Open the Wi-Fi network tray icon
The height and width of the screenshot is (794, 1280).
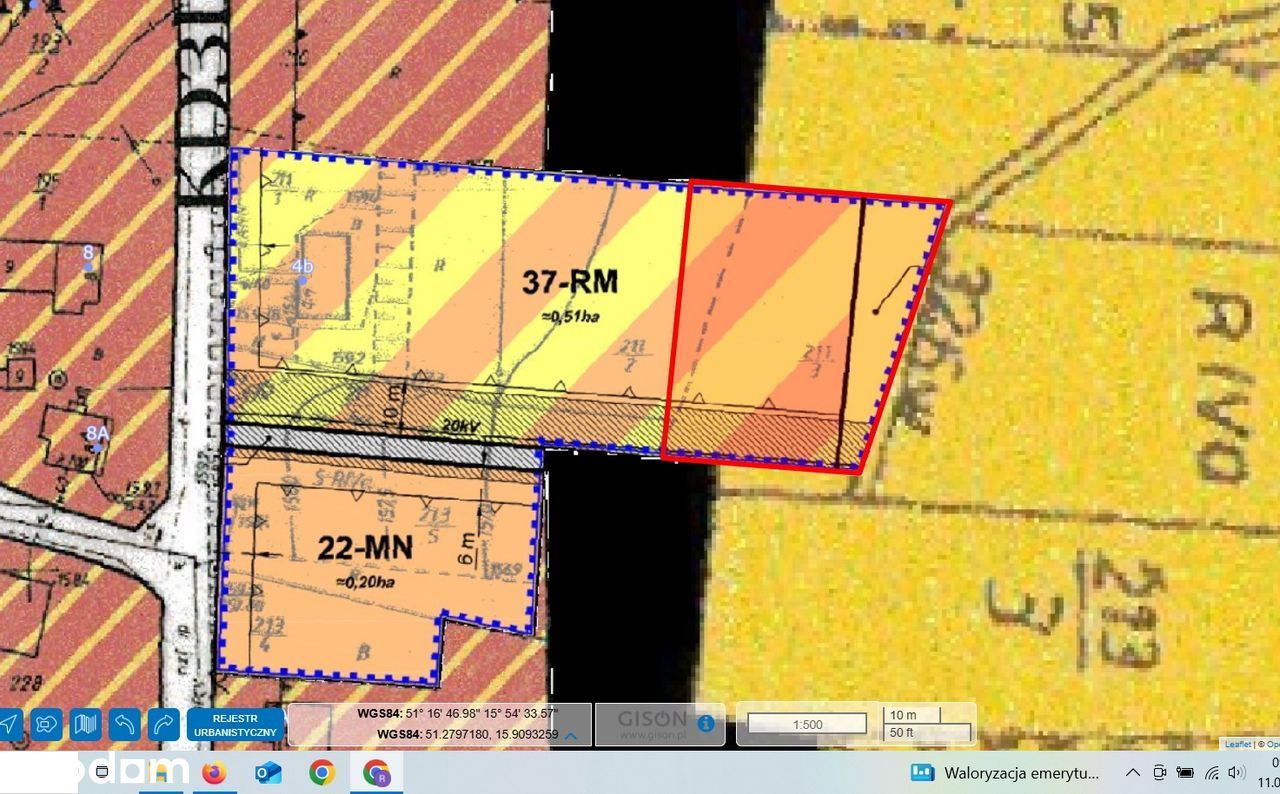click(1211, 773)
